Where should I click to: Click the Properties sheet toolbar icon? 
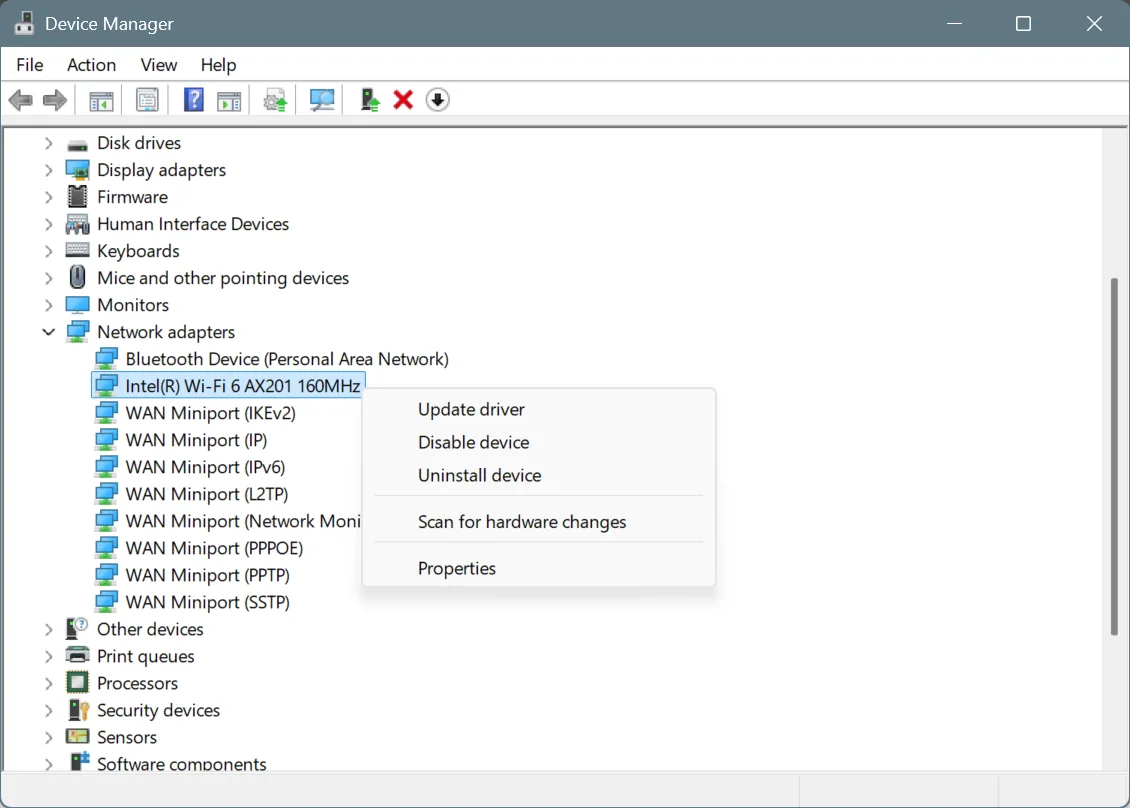[x=147, y=100]
